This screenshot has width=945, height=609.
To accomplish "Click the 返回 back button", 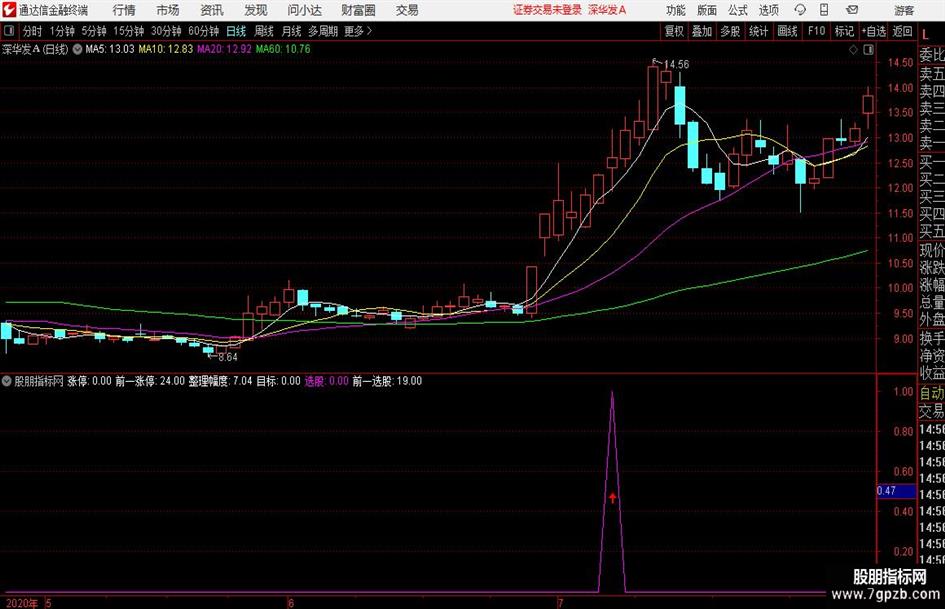I will point(902,31).
